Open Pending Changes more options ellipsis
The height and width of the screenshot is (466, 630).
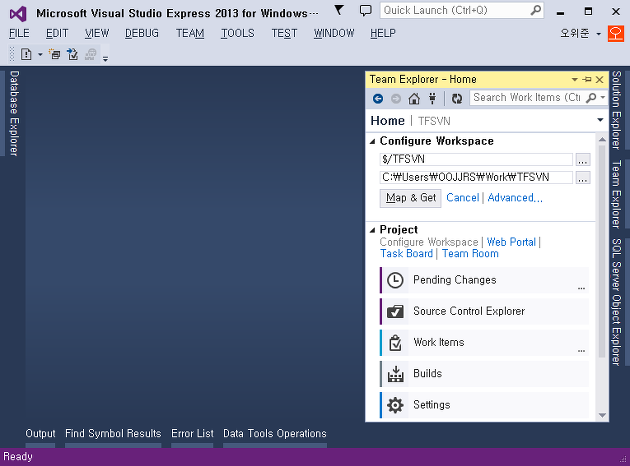(x=581, y=288)
